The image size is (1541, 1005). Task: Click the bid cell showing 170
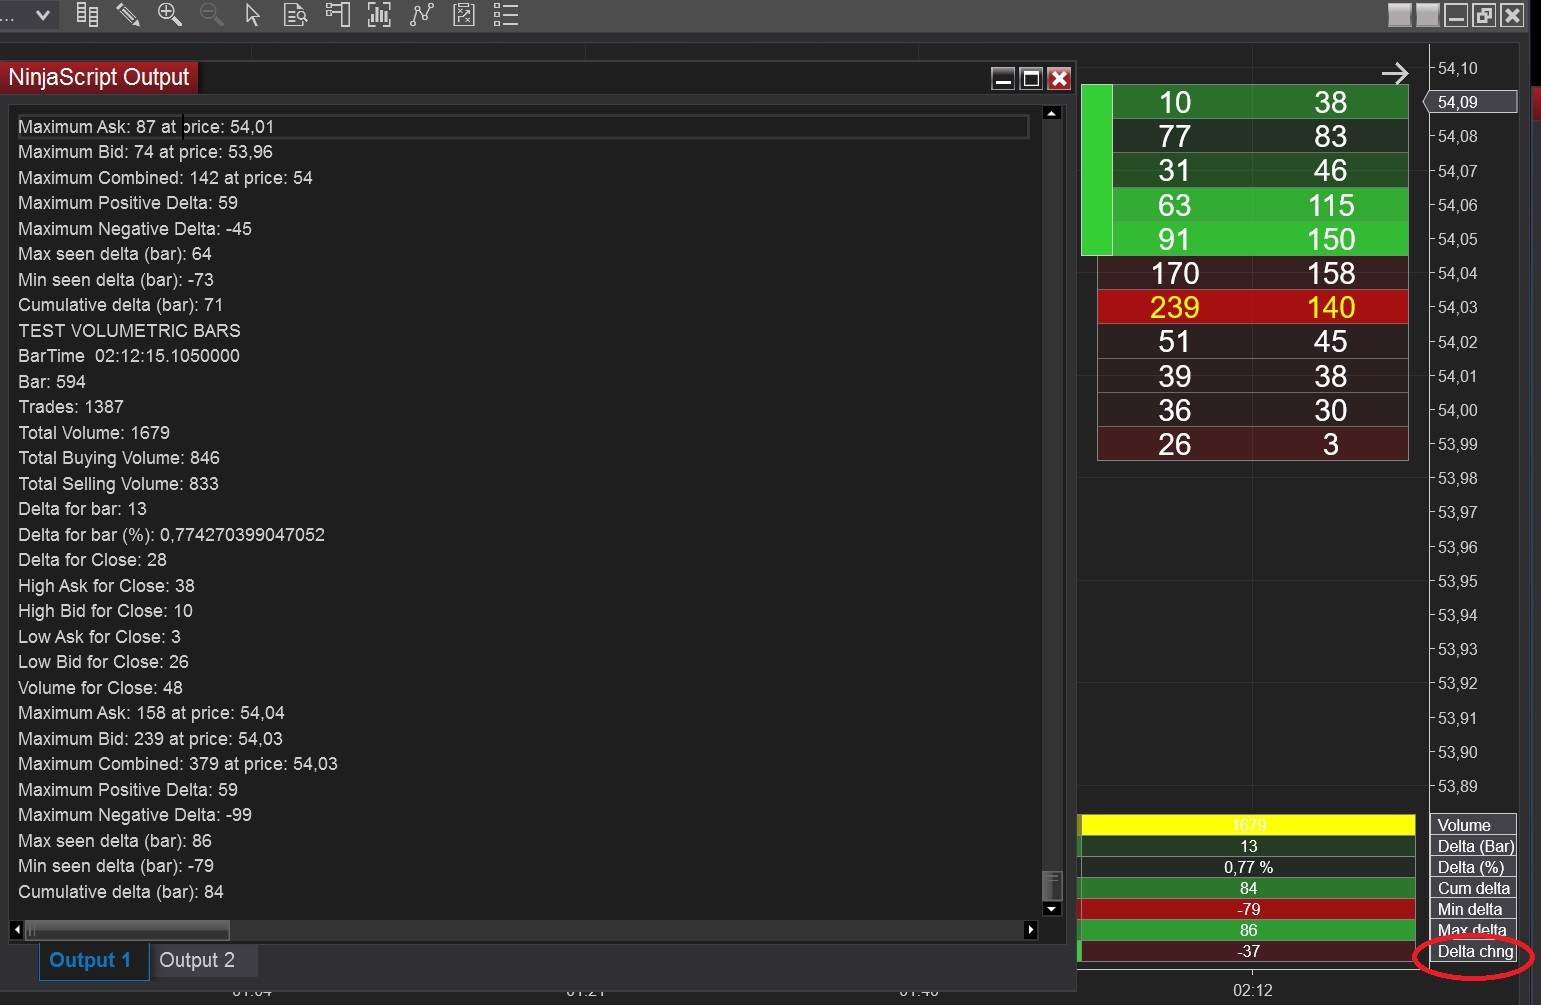pyautogui.click(x=1175, y=274)
